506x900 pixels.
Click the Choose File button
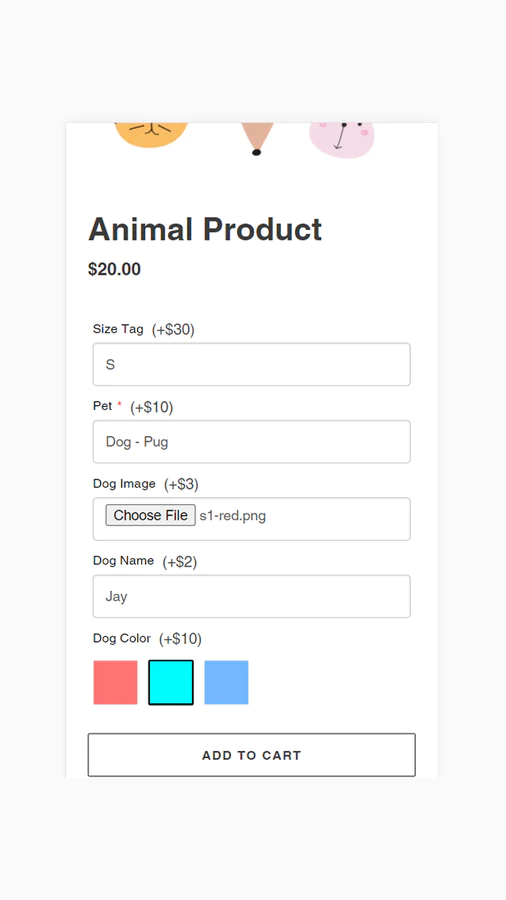150,515
